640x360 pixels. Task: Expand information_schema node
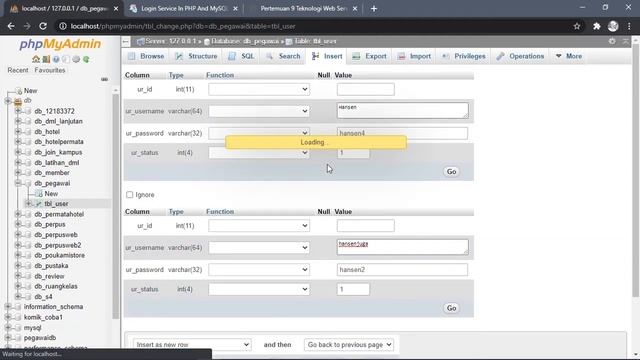point(8,307)
